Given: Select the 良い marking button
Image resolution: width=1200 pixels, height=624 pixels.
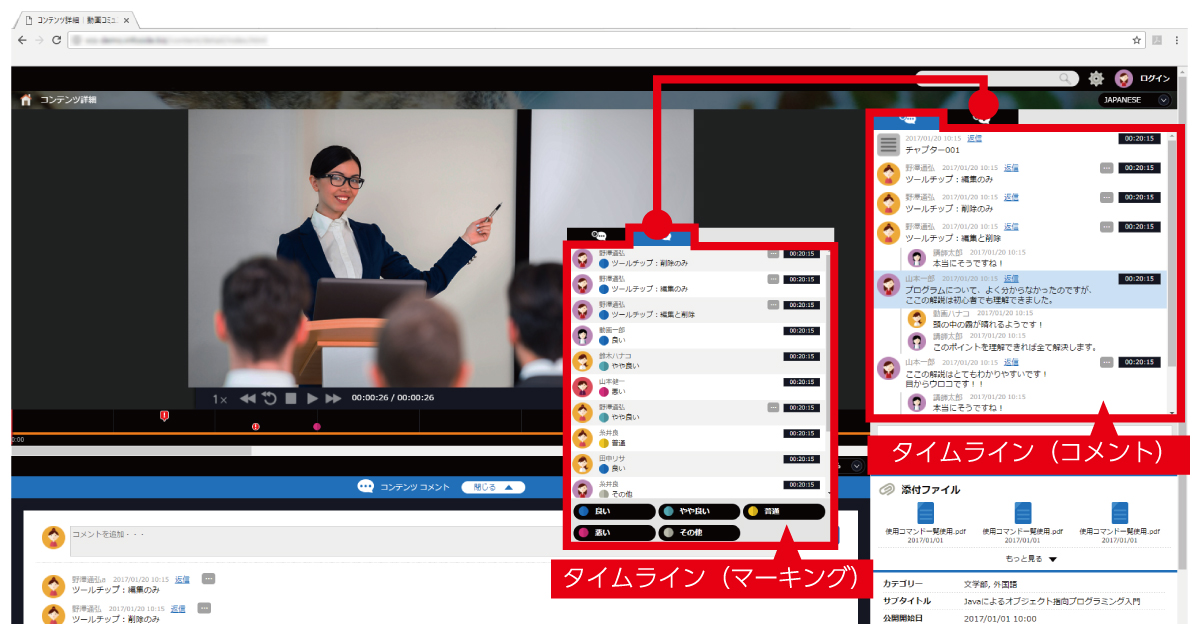Looking at the screenshot, I should 613,511.
